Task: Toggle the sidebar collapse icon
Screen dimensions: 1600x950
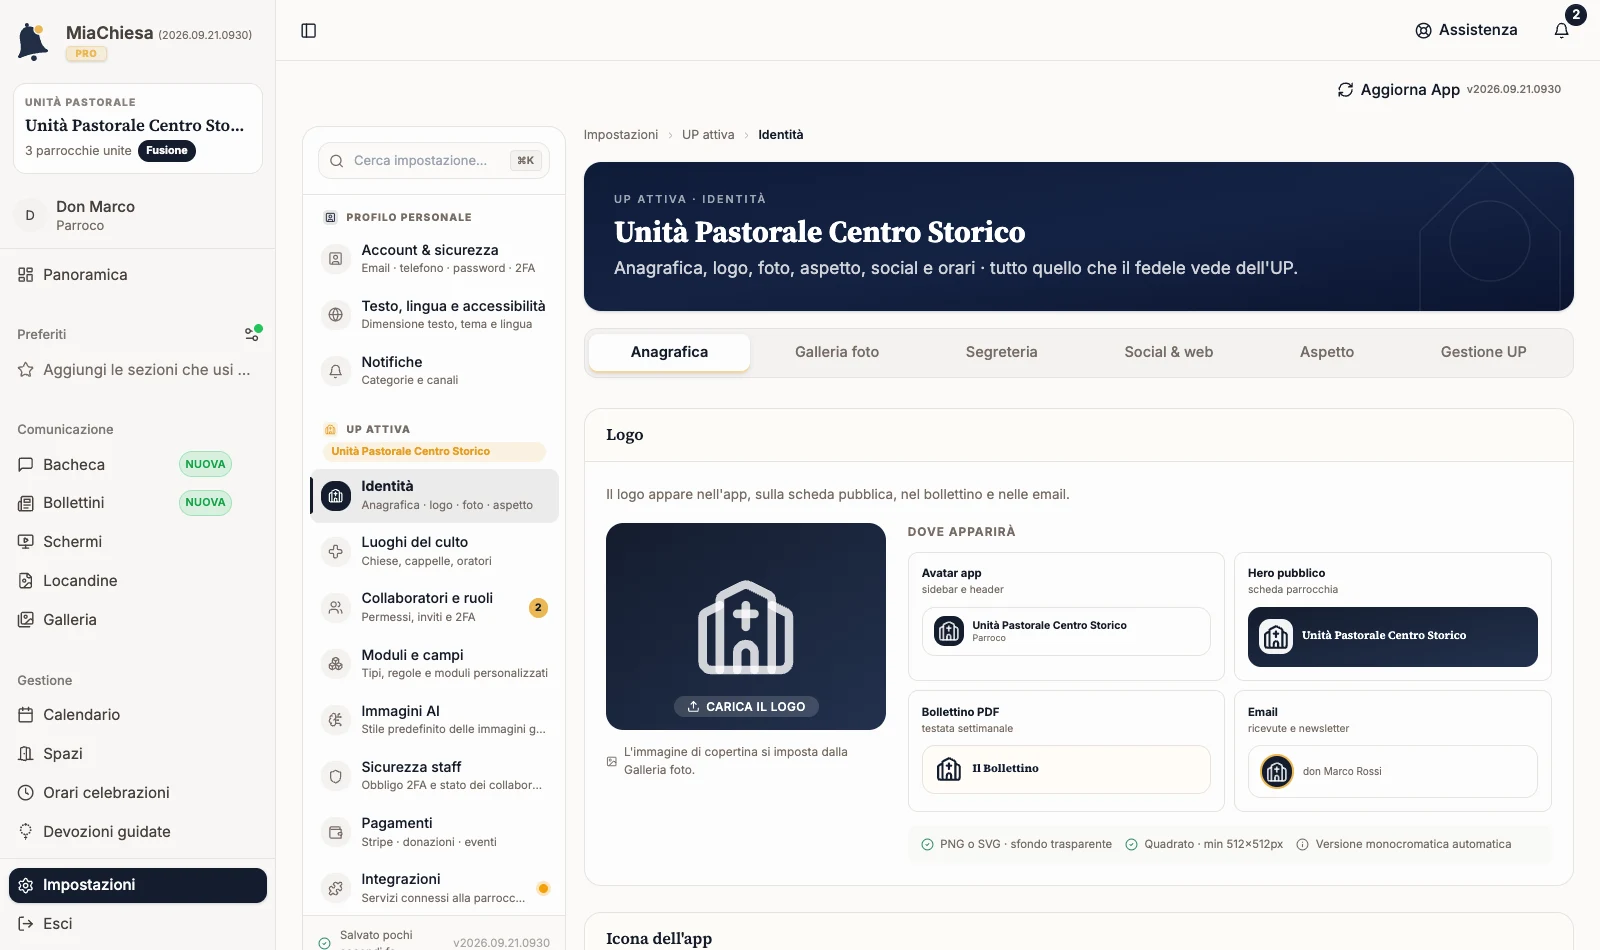Action: (309, 31)
